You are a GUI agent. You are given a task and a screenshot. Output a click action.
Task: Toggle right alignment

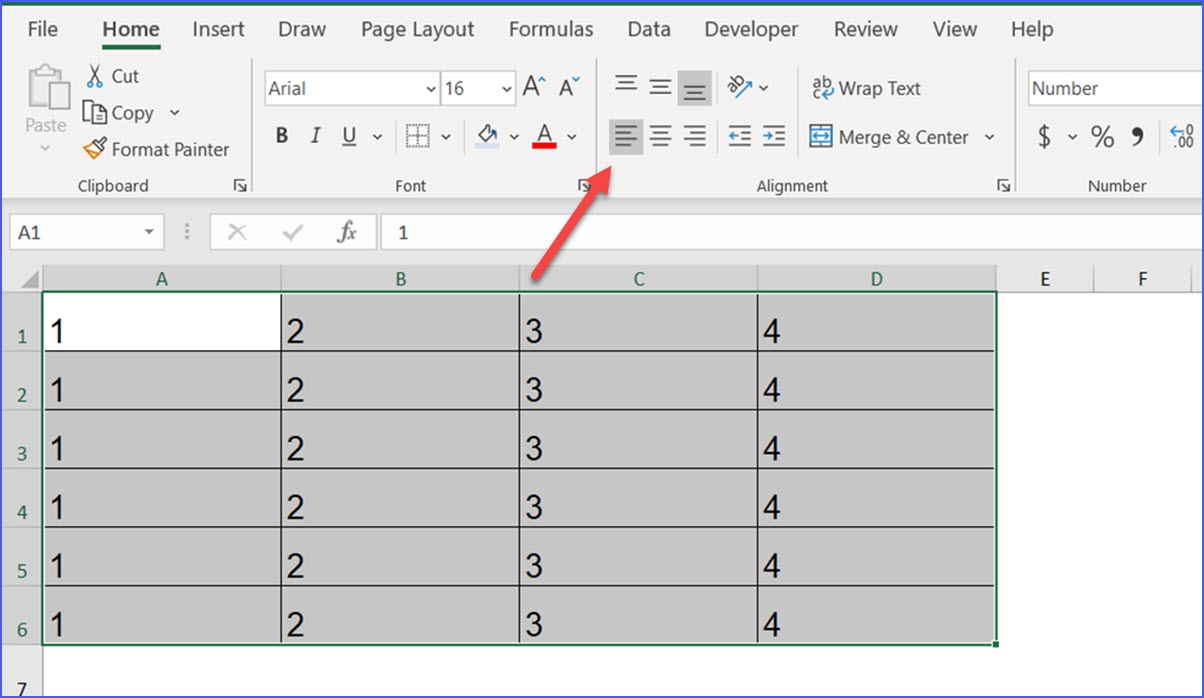[x=694, y=136]
